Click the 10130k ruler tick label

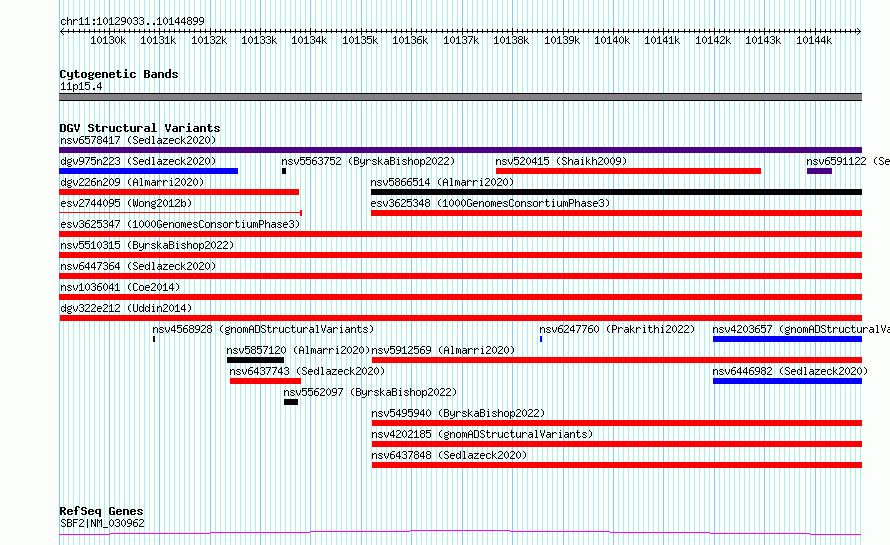point(108,40)
